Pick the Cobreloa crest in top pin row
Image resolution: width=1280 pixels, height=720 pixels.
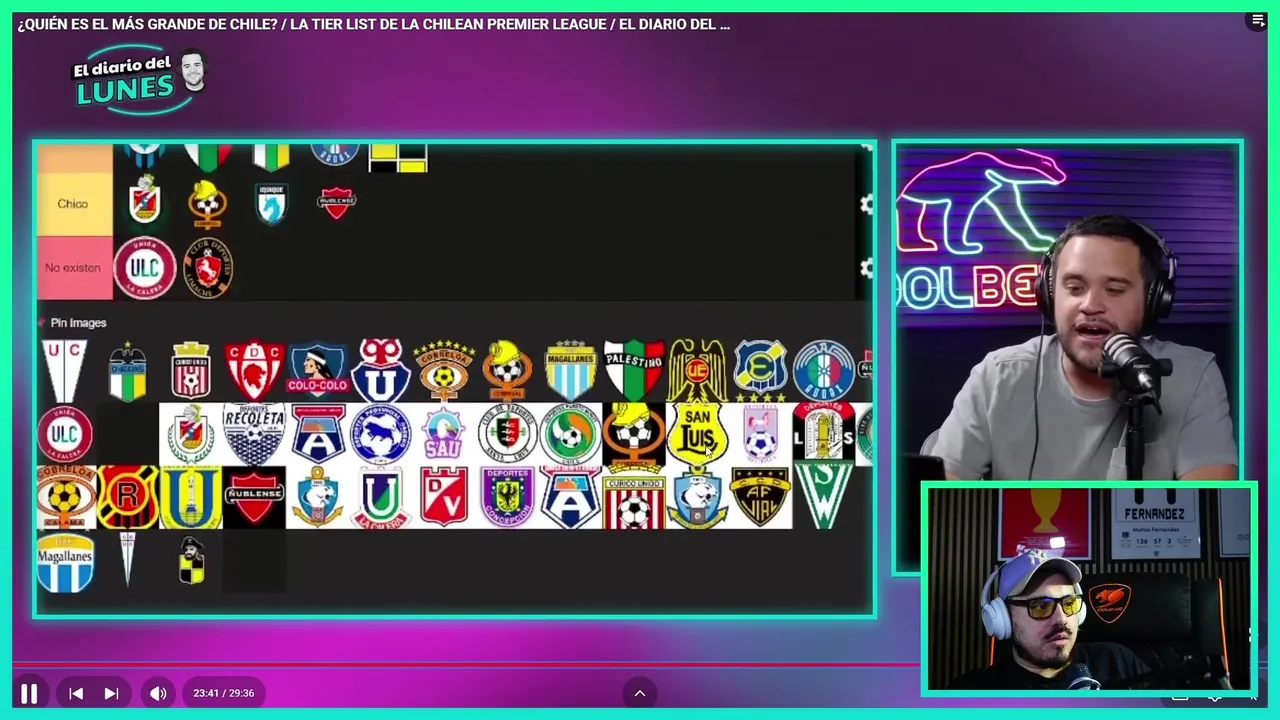[x=444, y=371]
